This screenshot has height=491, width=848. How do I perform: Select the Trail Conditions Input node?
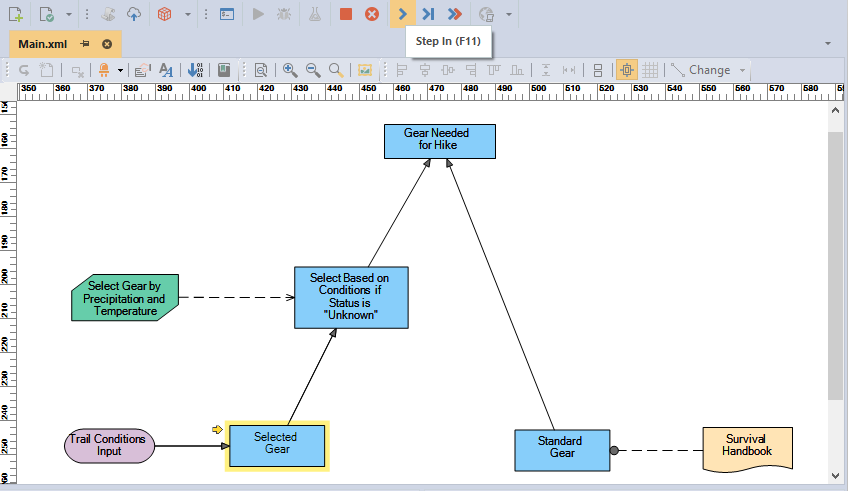pos(109,446)
